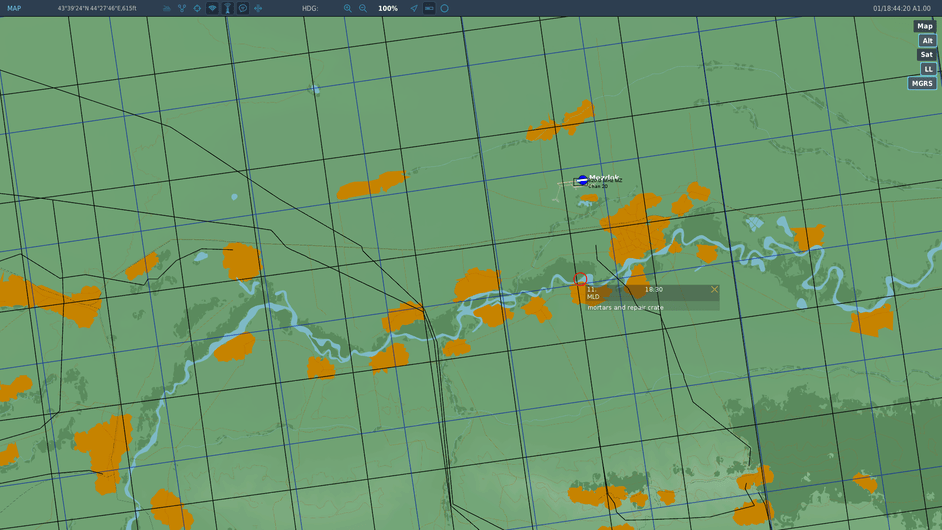The width and height of the screenshot is (942, 530).
Task: Click the Mozdok airfield icon
Action: click(582, 180)
